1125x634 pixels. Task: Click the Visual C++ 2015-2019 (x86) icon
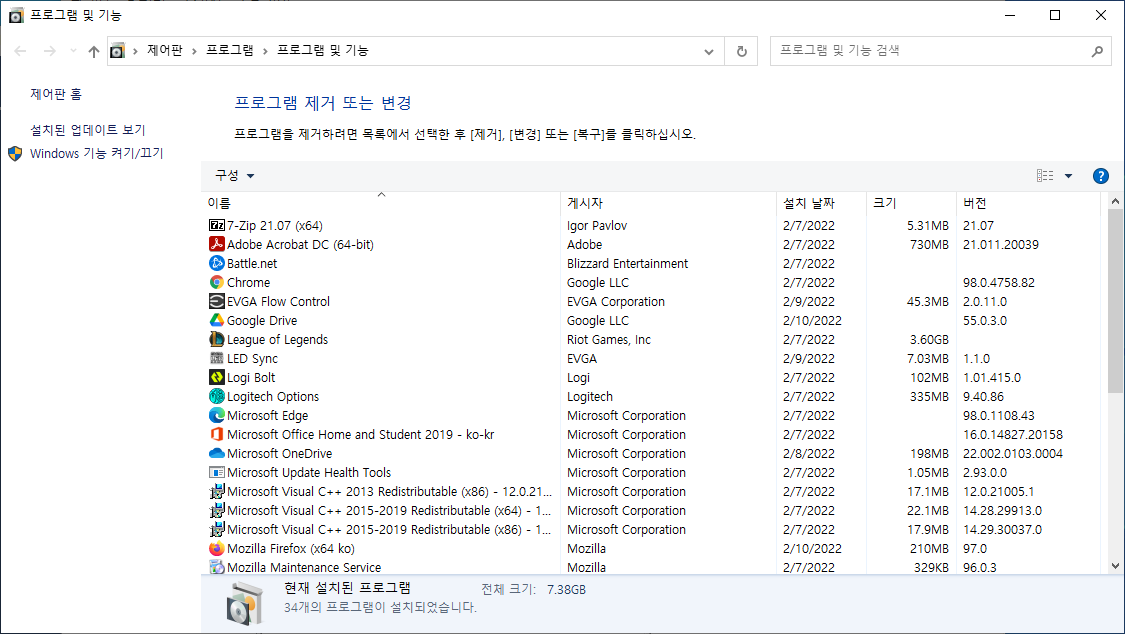coord(217,529)
